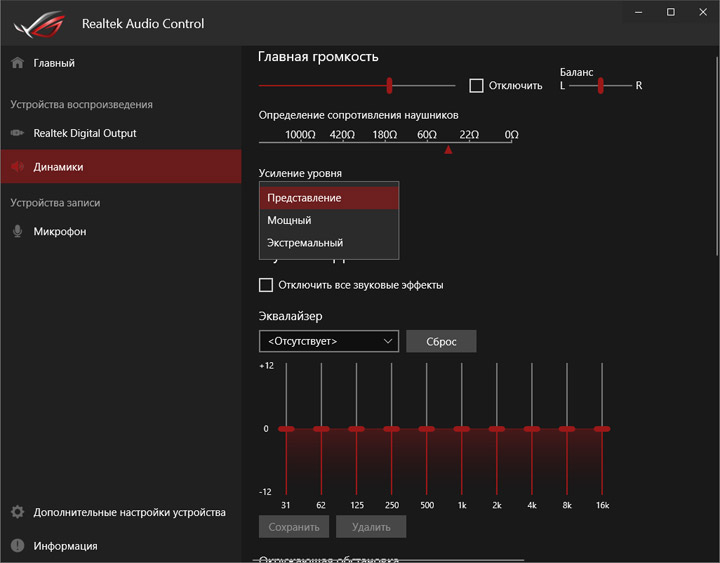The width and height of the screenshot is (720, 563).
Task: Select the Динамики speakers device
Action: [x=121, y=166]
